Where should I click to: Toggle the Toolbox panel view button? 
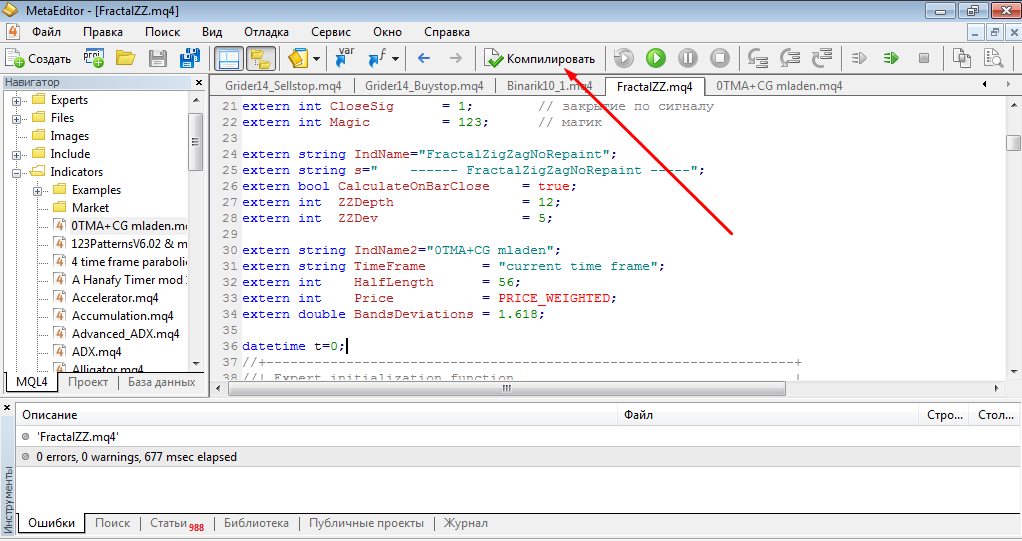(261, 58)
